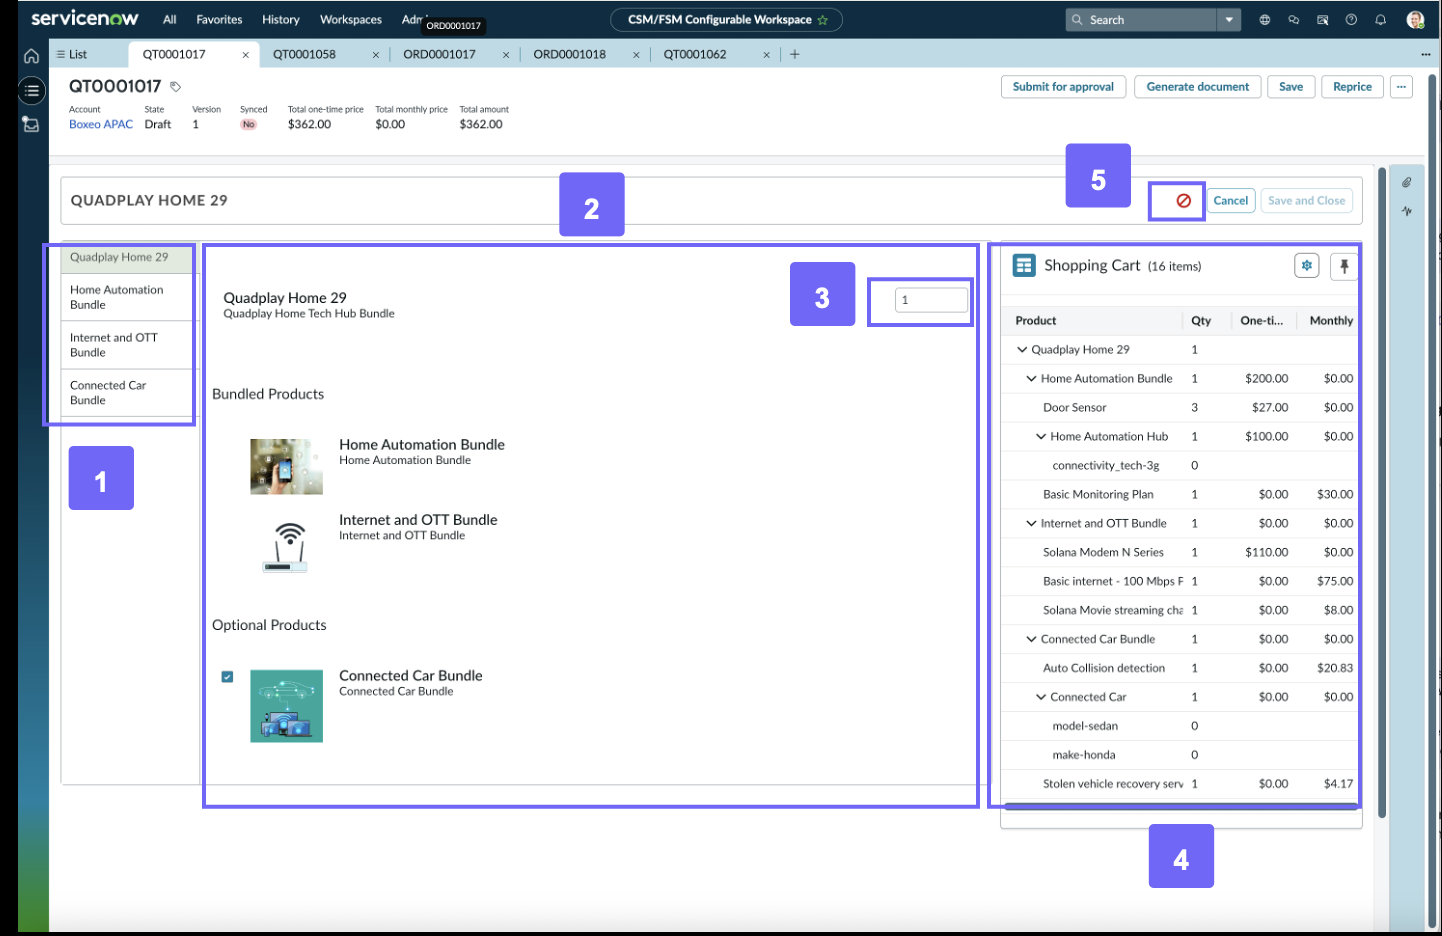Open the user avatar menu
The image size is (1442, 936).
pyautogui.click(x=1415, y=20)
